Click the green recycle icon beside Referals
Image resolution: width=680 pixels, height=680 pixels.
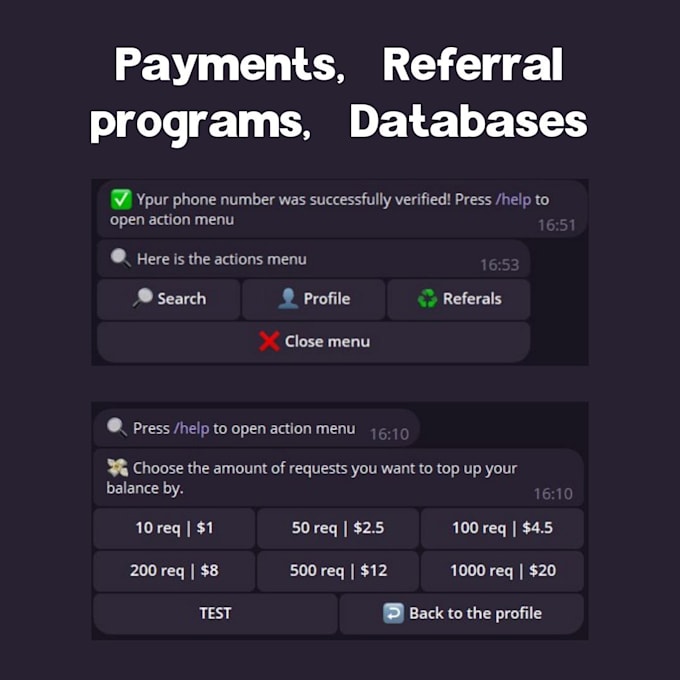(x=428, y=299)
